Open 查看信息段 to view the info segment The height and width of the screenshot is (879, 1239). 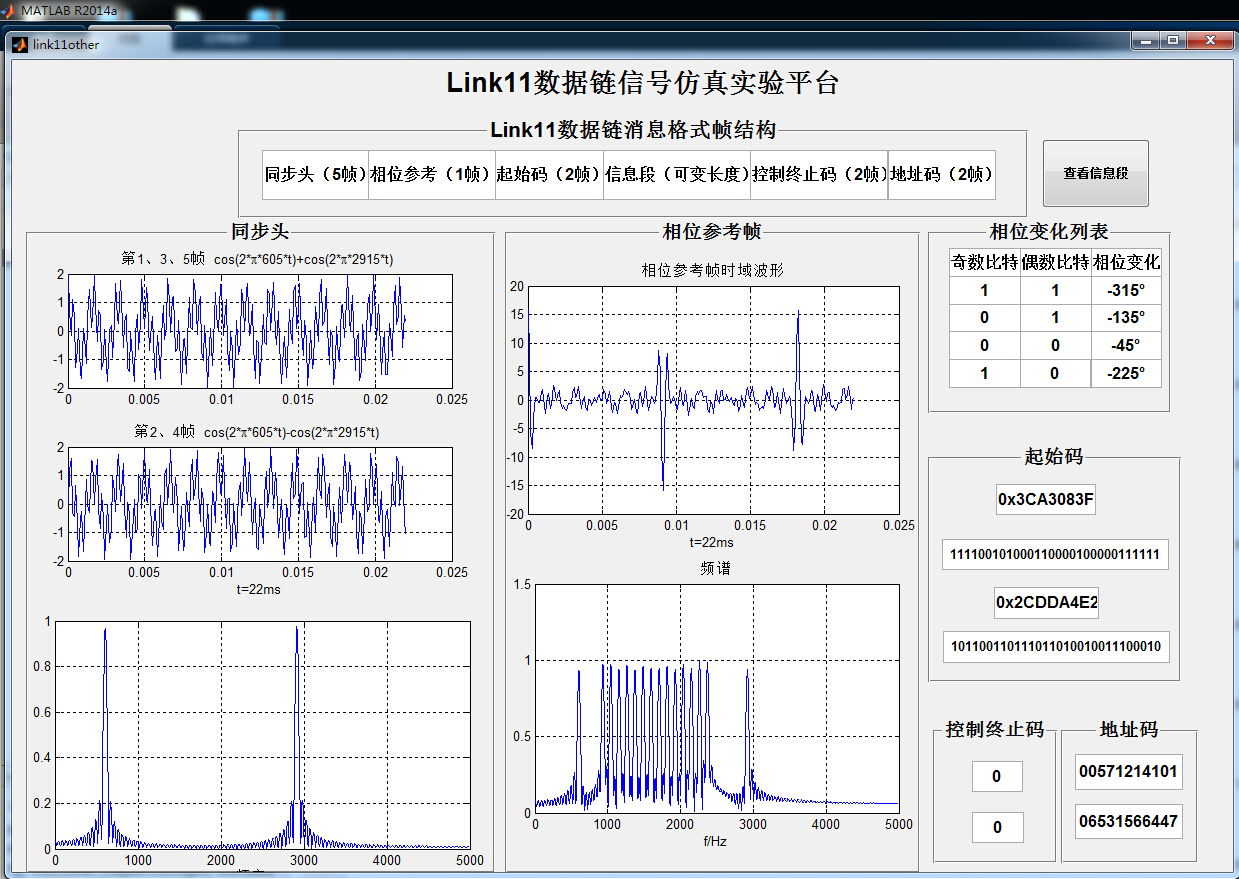1096,173
